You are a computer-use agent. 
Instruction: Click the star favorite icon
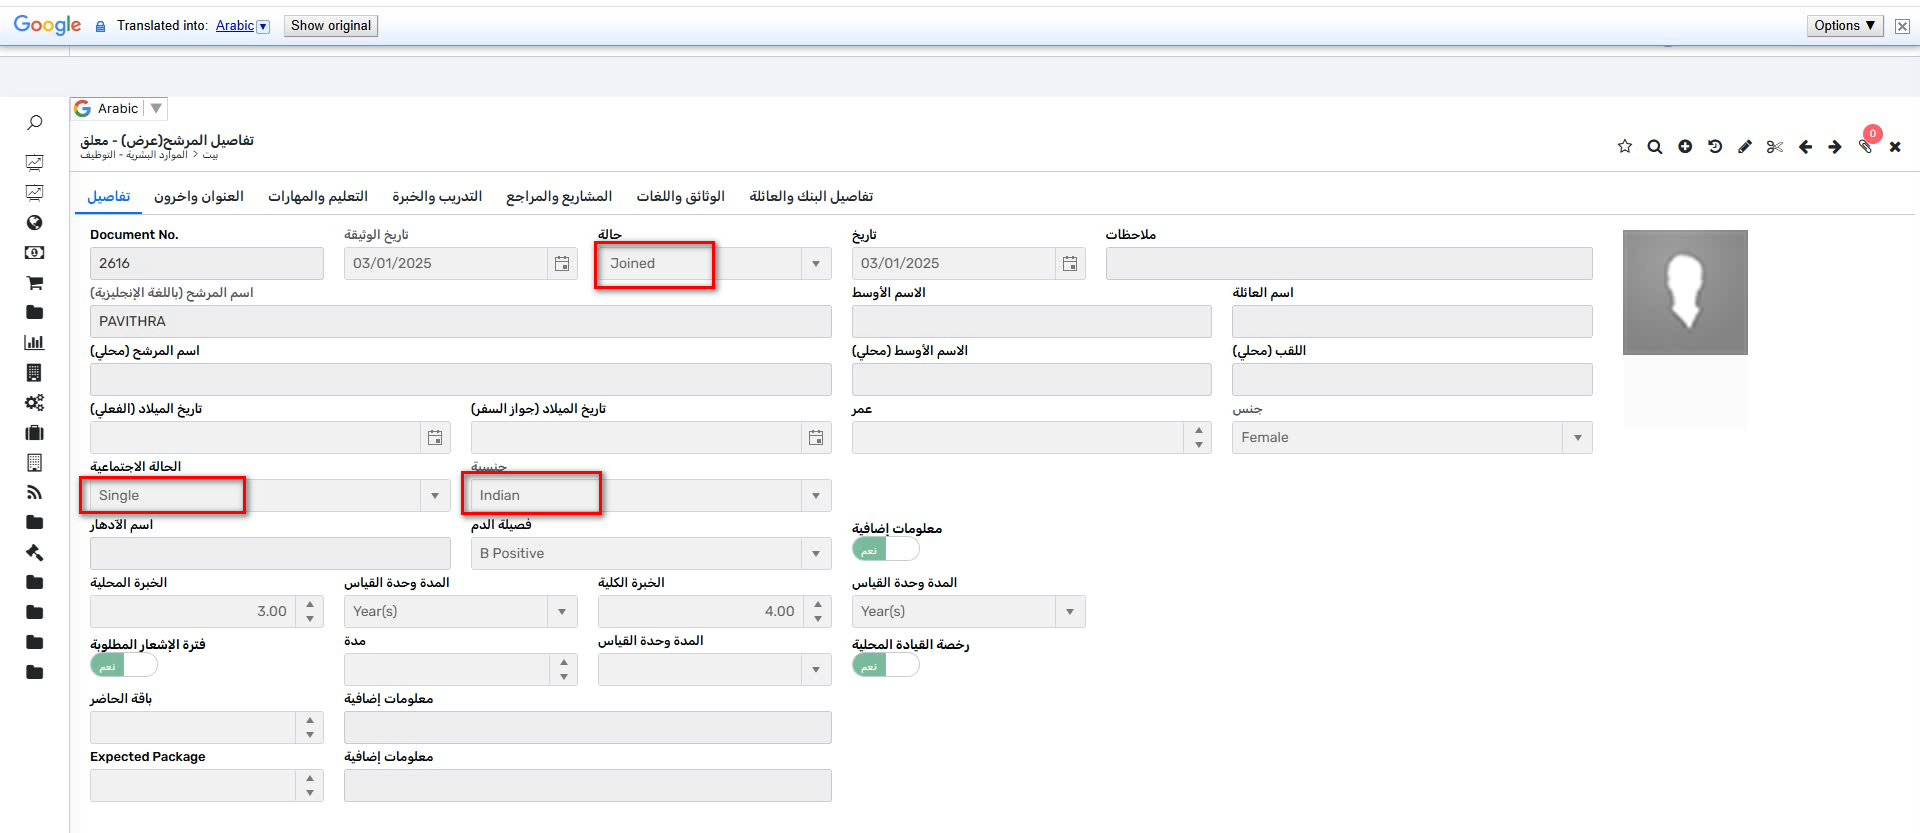(x=1625, y=147)
